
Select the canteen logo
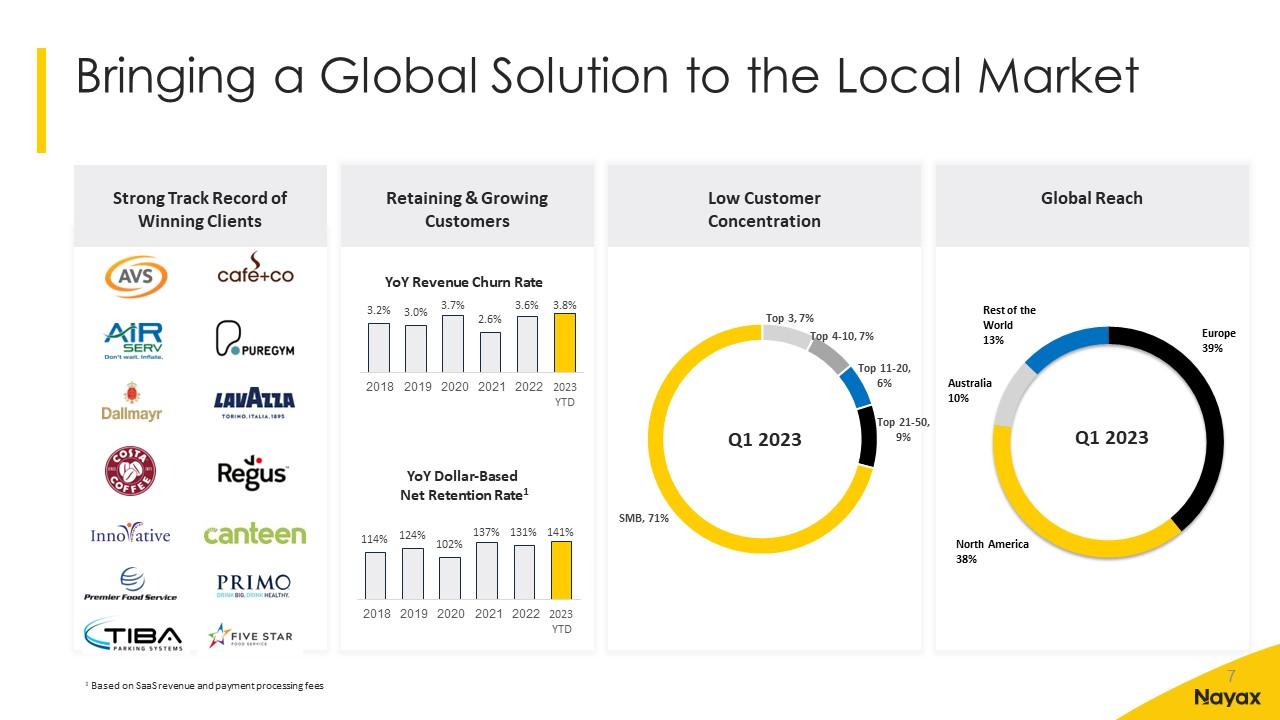coord(254,534)
